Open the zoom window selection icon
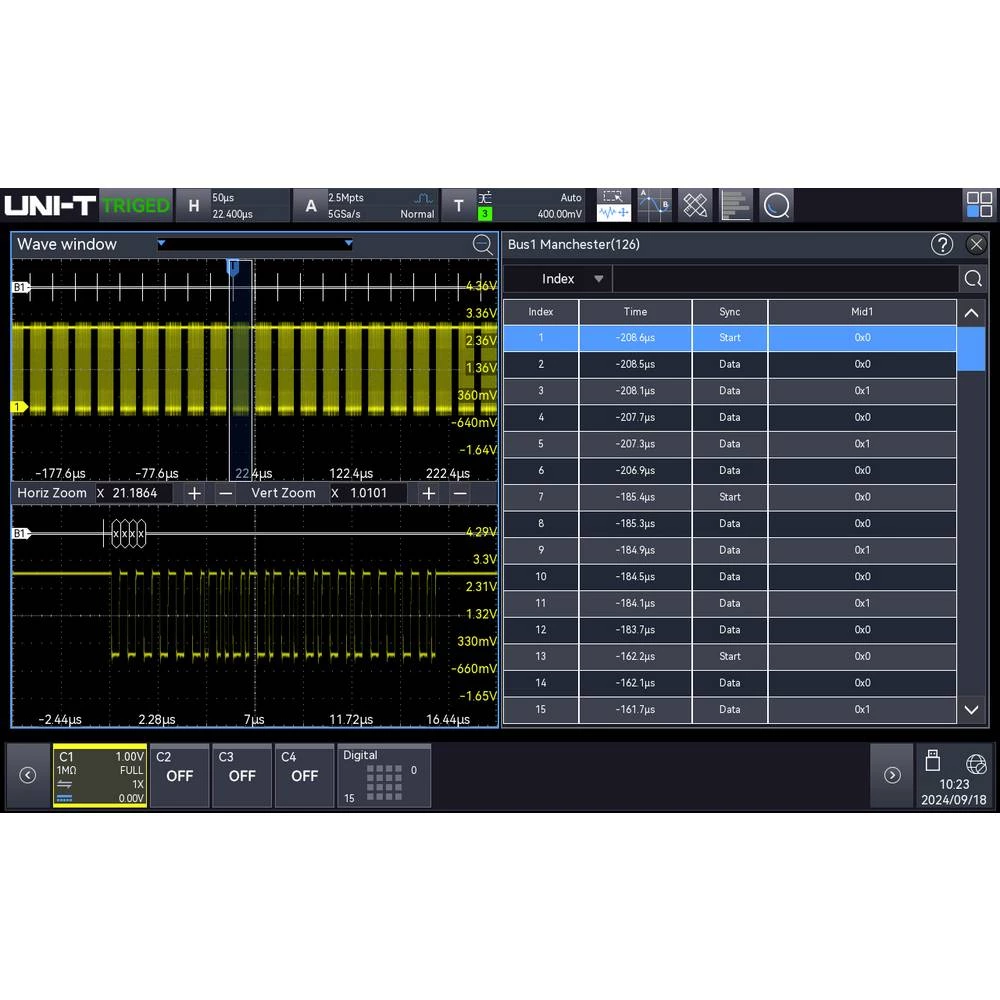The width and height of the screenshot is (1000, 1000). click(x=614, y=205)
